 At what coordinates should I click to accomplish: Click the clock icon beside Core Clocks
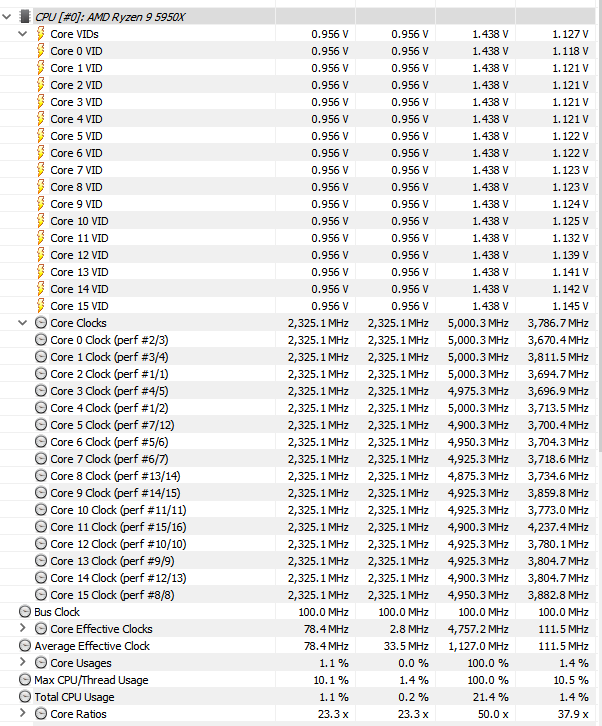coord(41,323)
